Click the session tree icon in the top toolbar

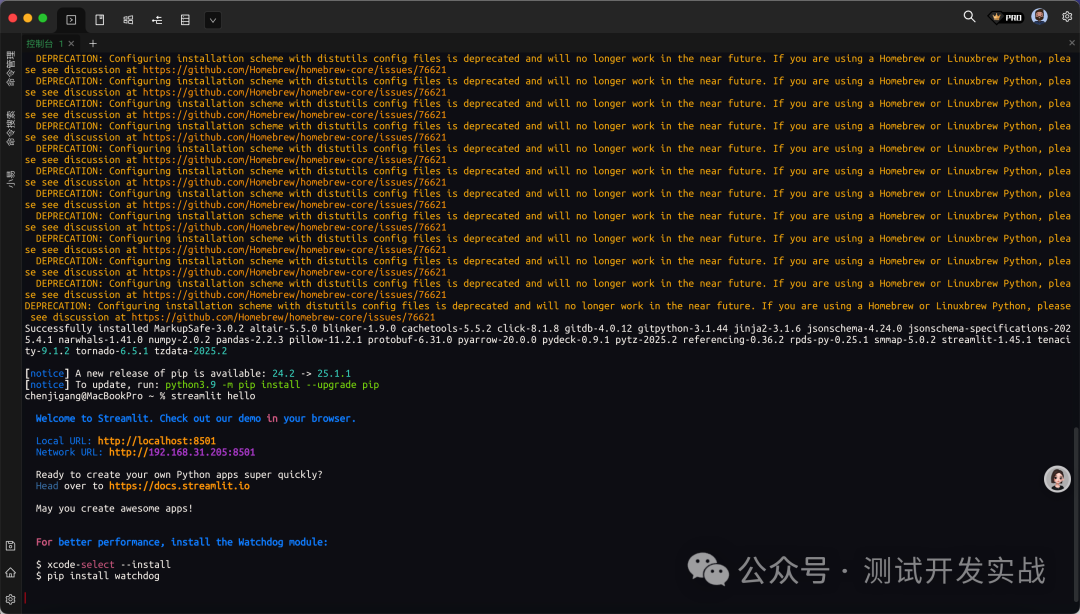[x=157, y=19]
